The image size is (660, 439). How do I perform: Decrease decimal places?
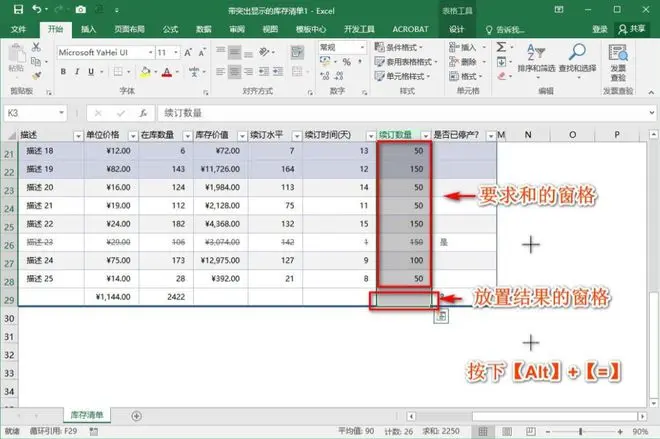click(x=339, y=76)
